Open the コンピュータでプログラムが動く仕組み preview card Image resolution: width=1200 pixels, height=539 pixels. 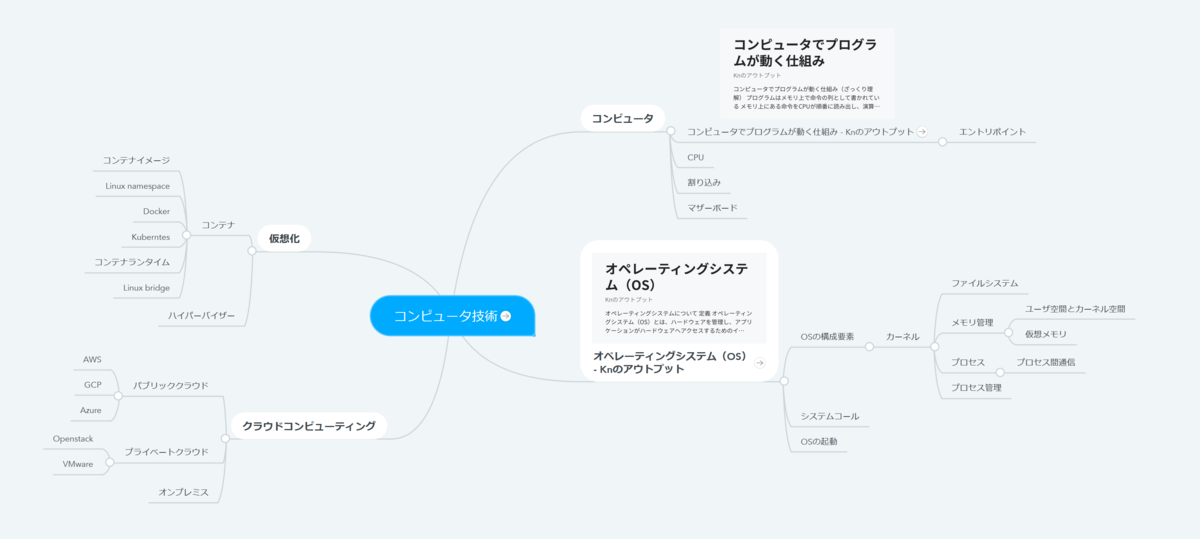click(x=806, y=73)
